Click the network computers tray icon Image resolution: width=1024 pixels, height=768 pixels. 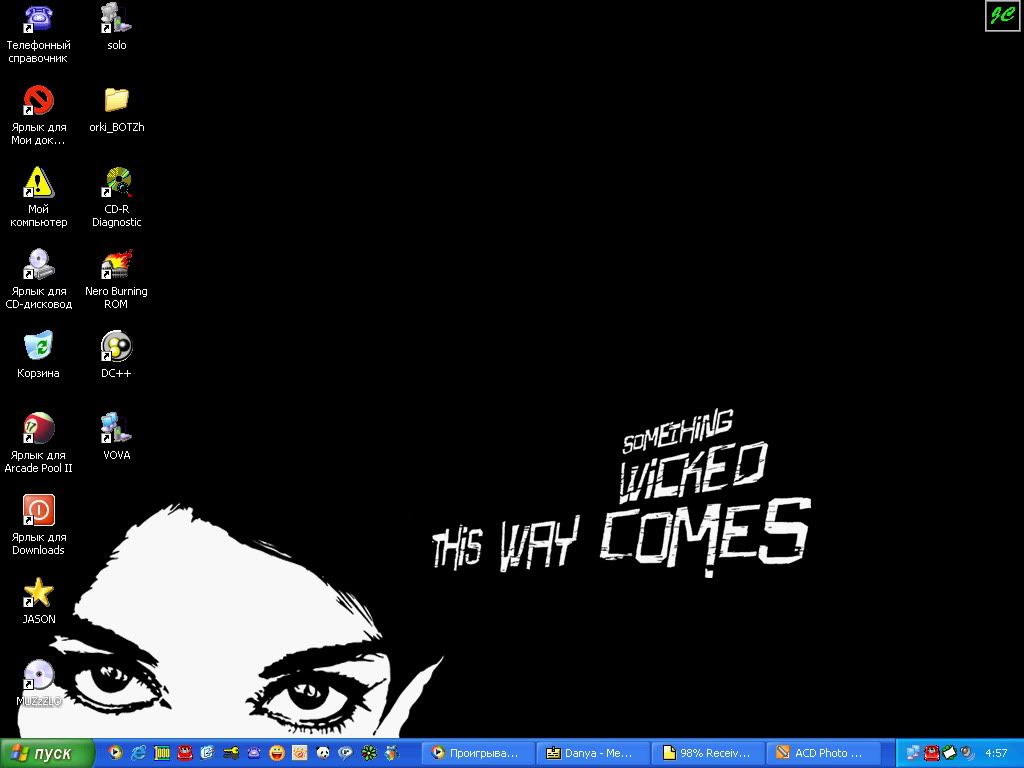[x=913, y=753]
